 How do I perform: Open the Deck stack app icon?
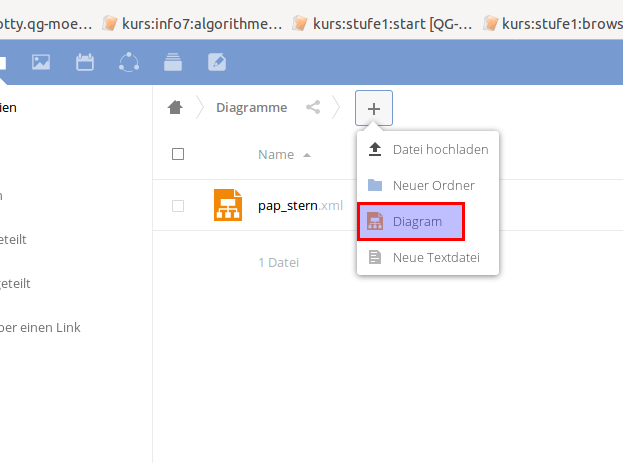[x=173, y=62]
